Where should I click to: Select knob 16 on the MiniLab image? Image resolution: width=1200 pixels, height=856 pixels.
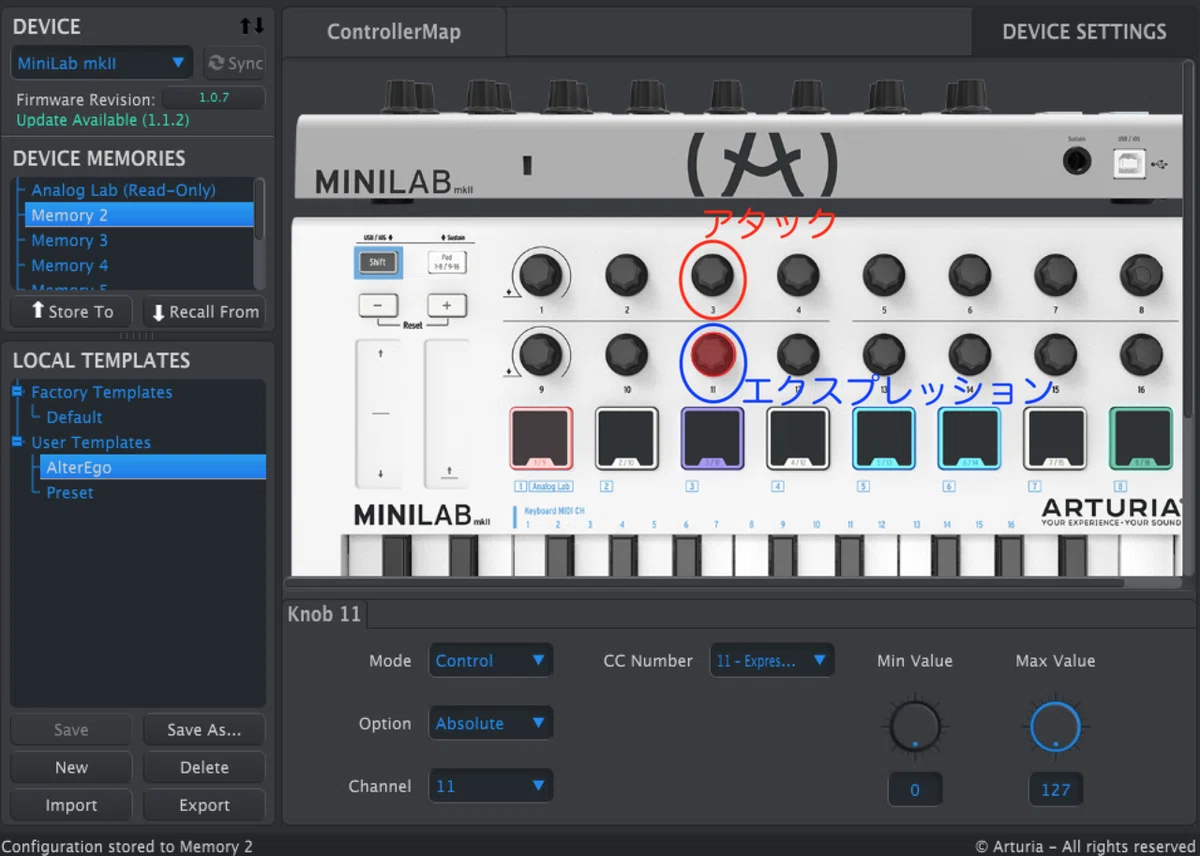coord(1141,354)
